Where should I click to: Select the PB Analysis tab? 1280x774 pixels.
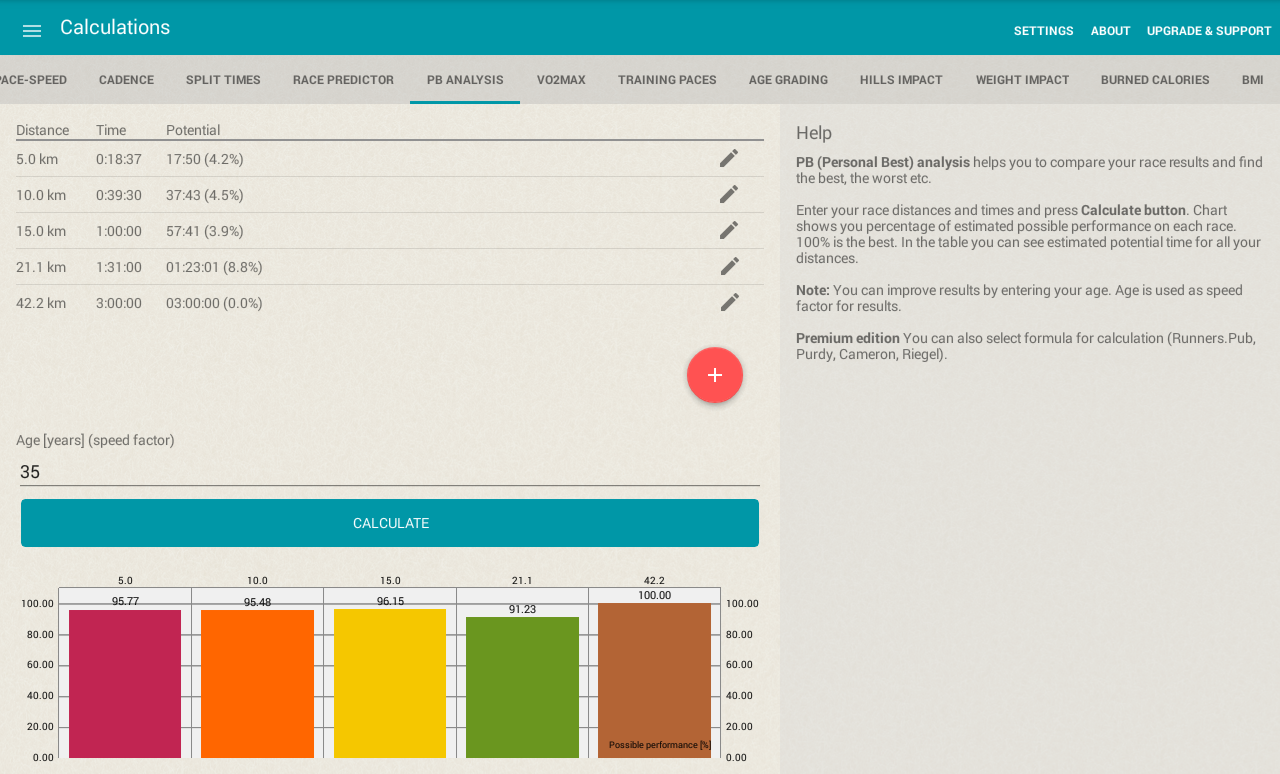coord(465,80)
